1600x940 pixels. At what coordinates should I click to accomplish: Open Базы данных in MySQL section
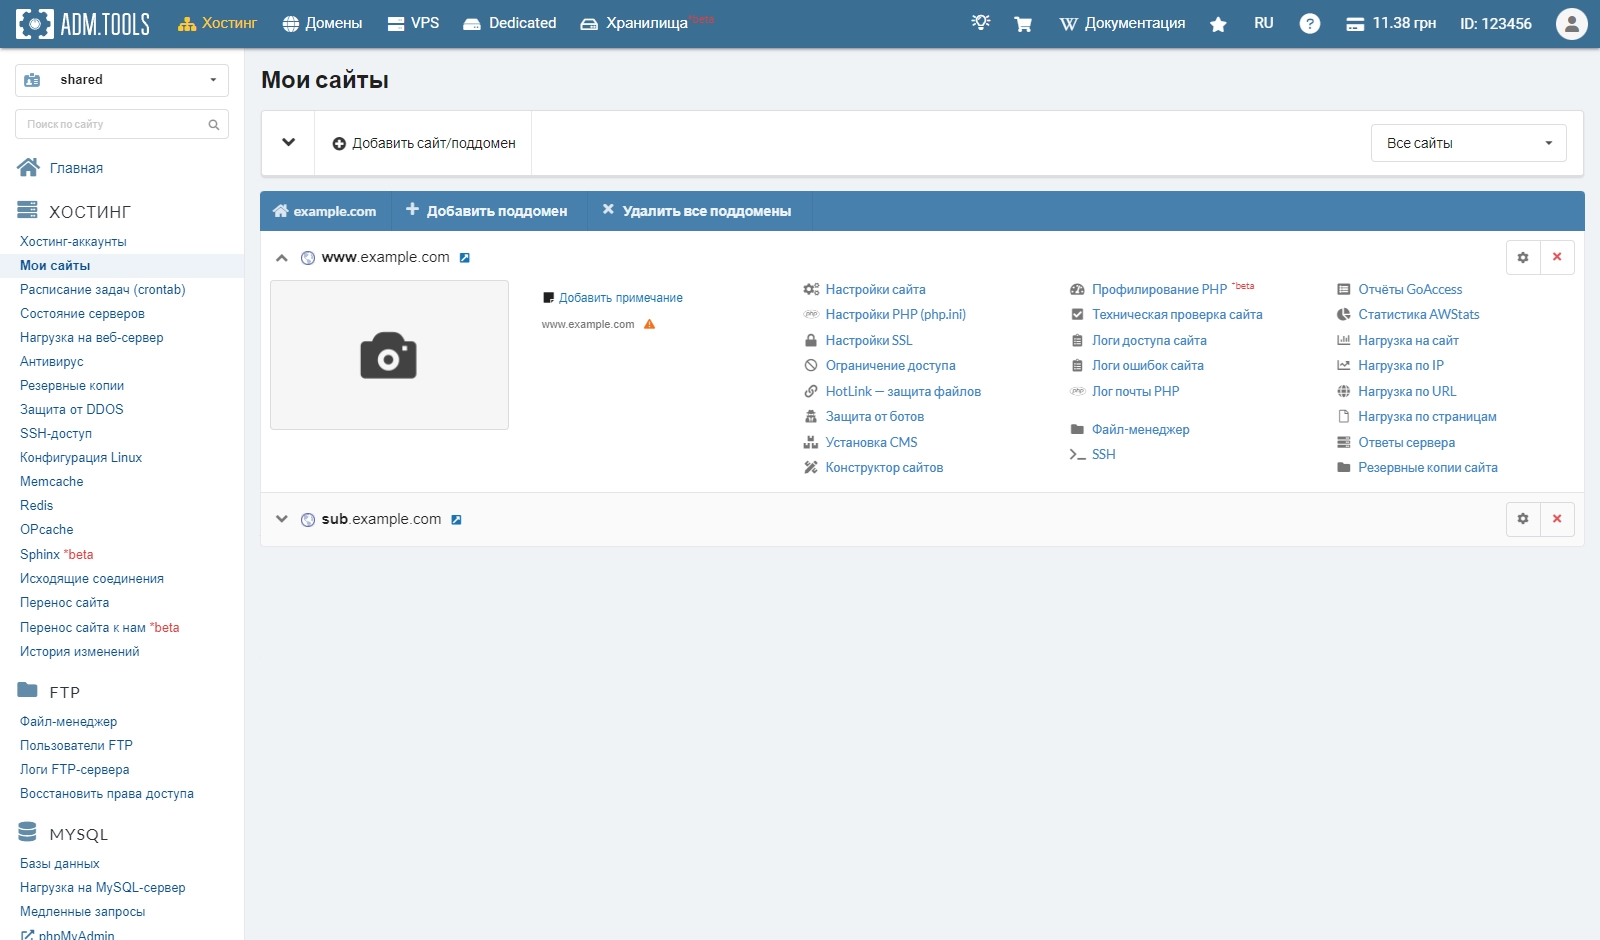pyautogui.click(x=60, y=864)
